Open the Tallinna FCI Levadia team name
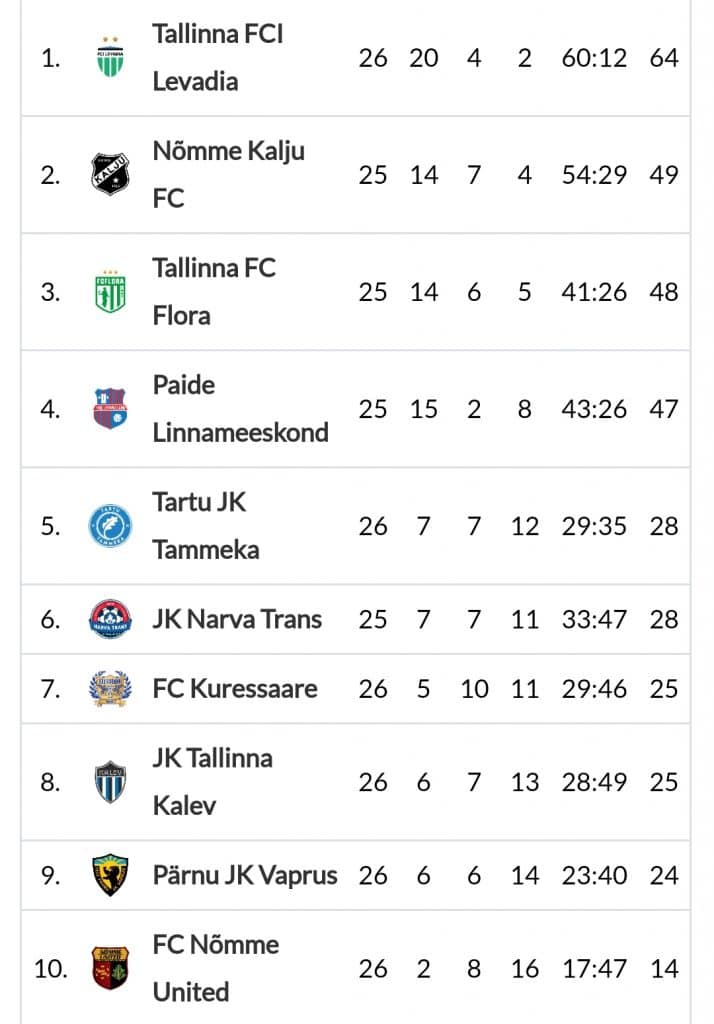714x1024 pixels. click(218, 57)
